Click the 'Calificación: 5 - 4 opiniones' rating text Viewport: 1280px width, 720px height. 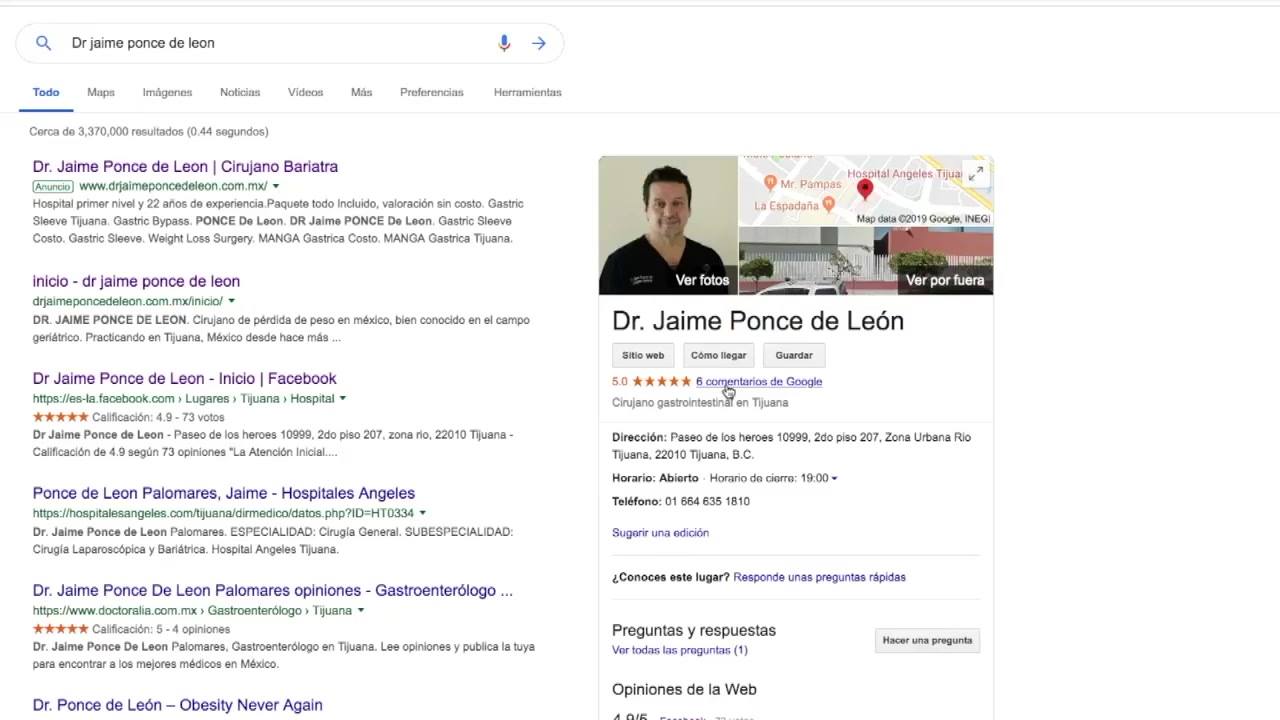pos(161,629)
